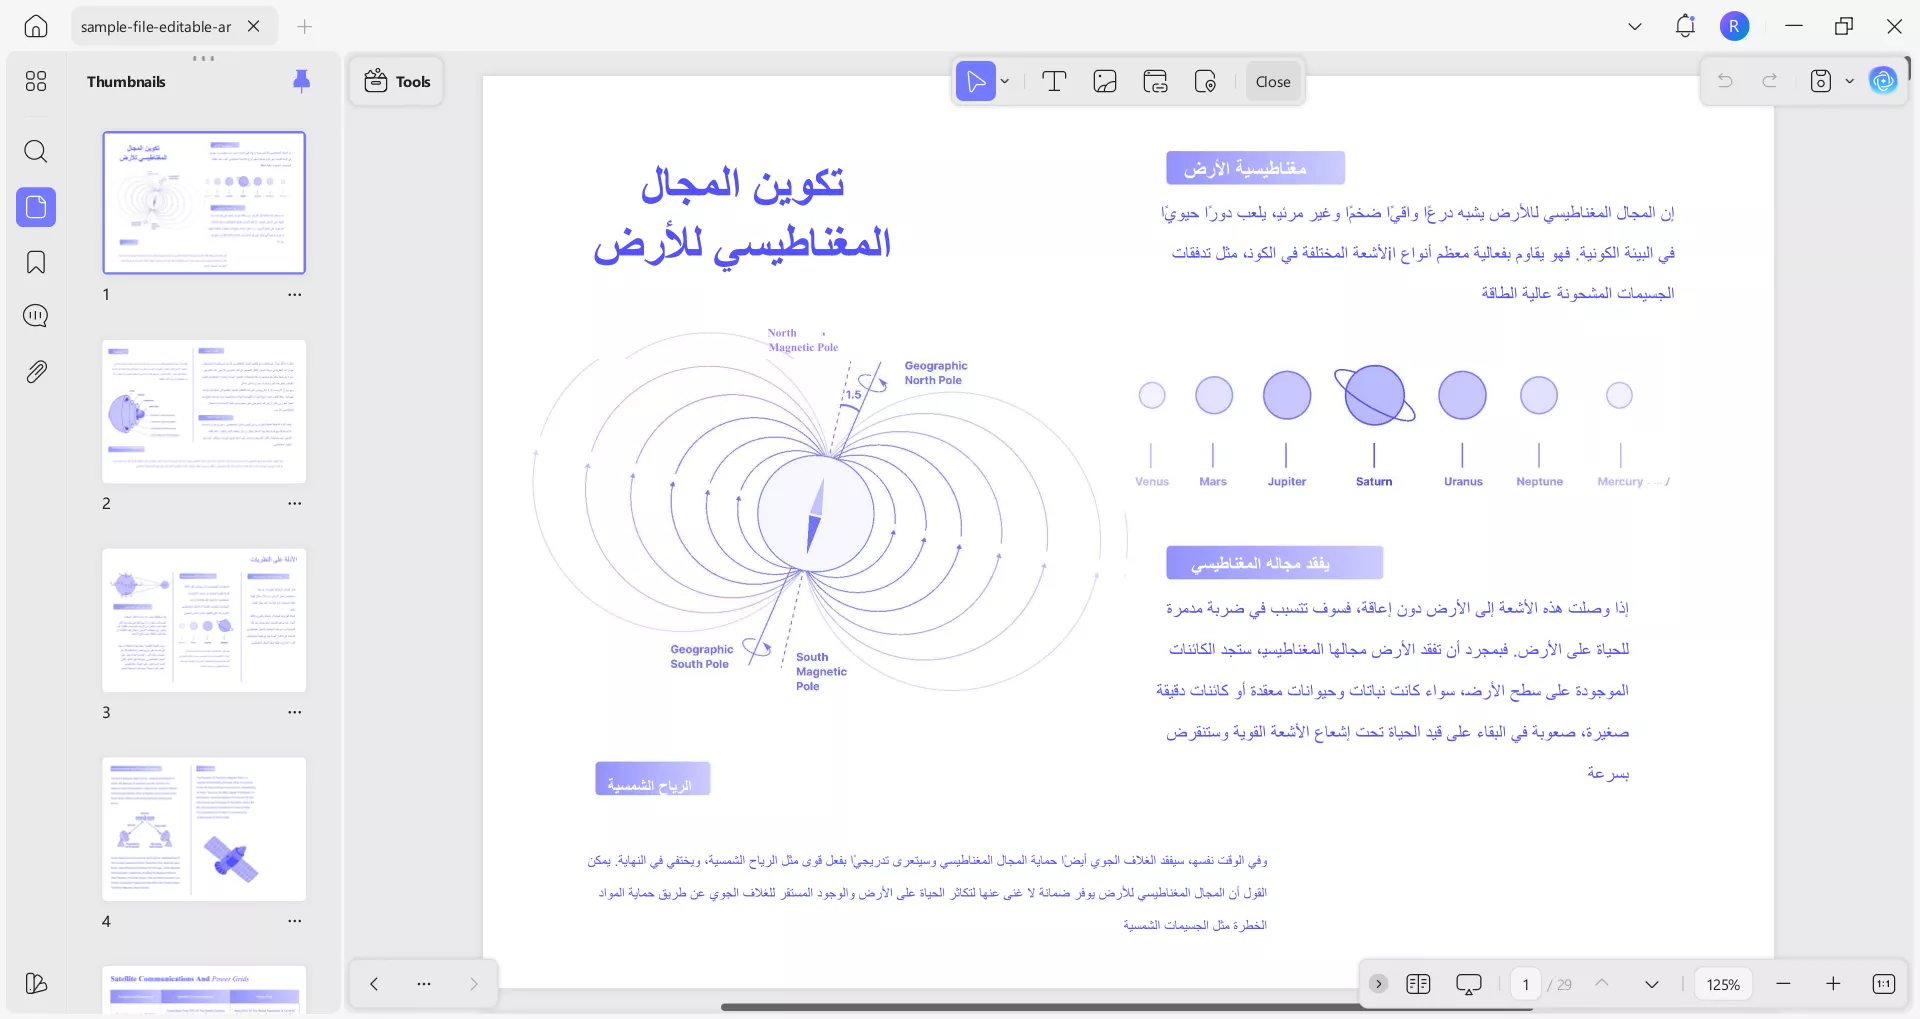Switch to the sample-file-editable-ar tab
This screenshot has width=1920, height=1019.
click(x=155, y=26)
